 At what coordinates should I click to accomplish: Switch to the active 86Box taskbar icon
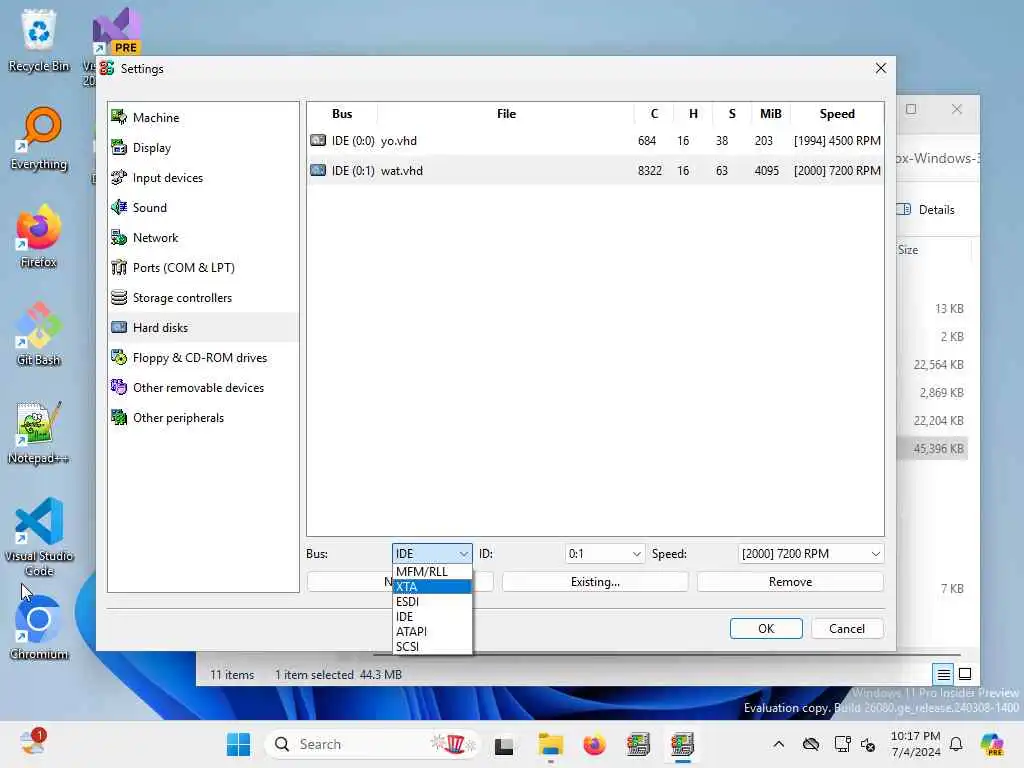[x=682, y=744]
